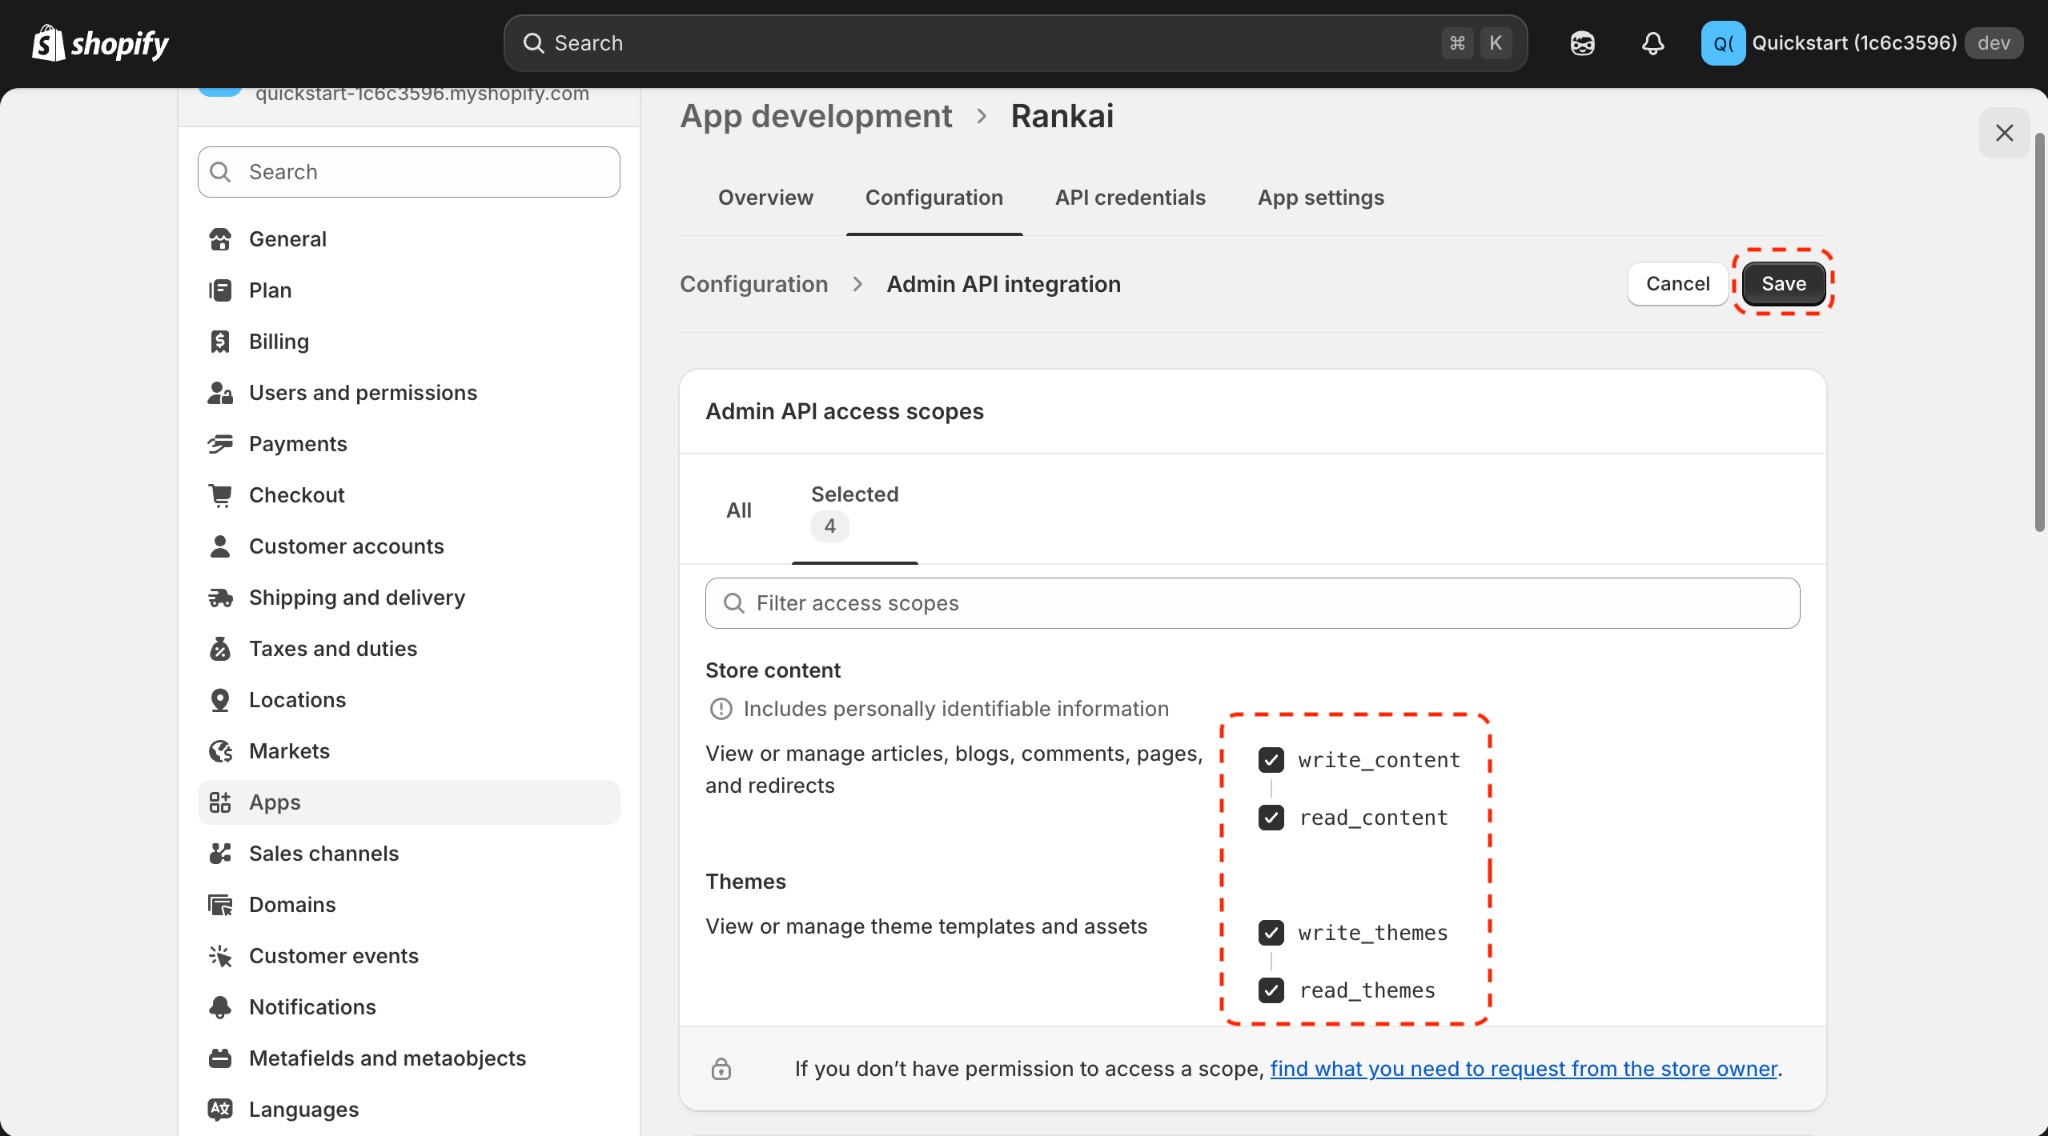Show the Selected access scopes tab
Screen dimensions: 2048x1136
tap(855, 509)
